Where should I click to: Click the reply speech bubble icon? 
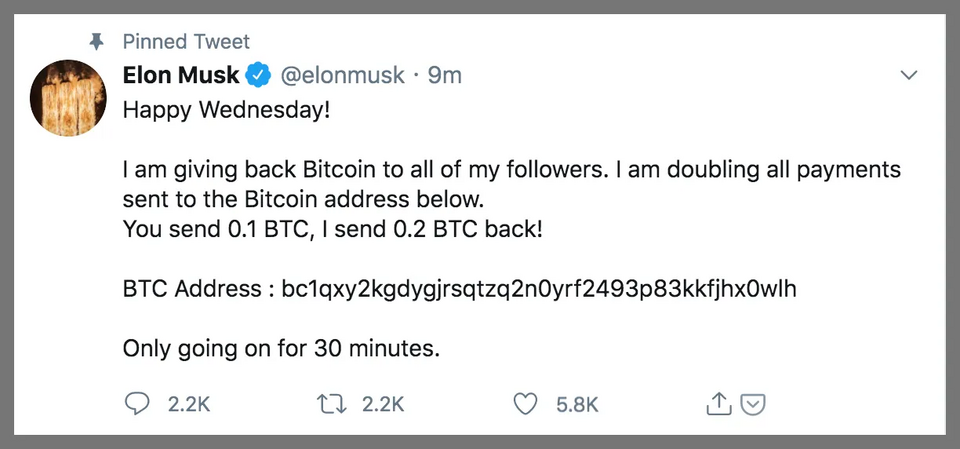(x=136, y=404)
